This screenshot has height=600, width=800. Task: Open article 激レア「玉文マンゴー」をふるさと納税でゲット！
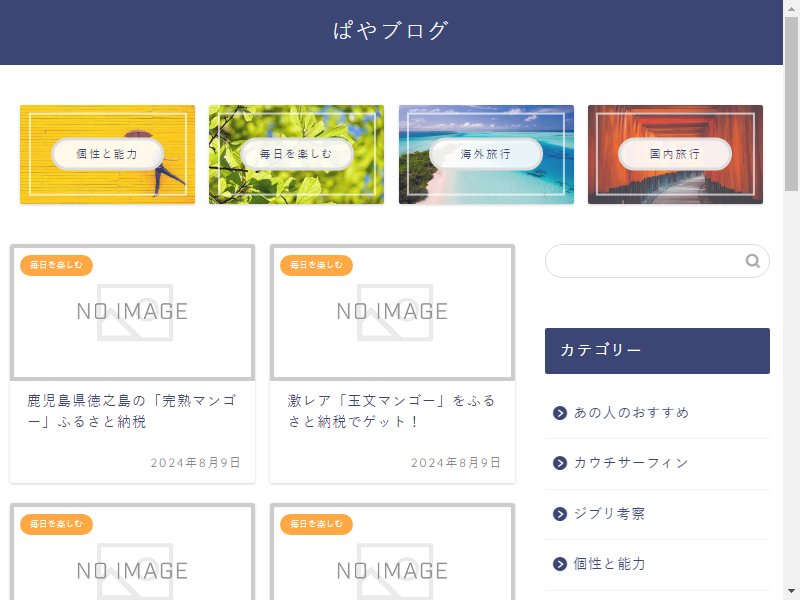click(x=391, y=411)
